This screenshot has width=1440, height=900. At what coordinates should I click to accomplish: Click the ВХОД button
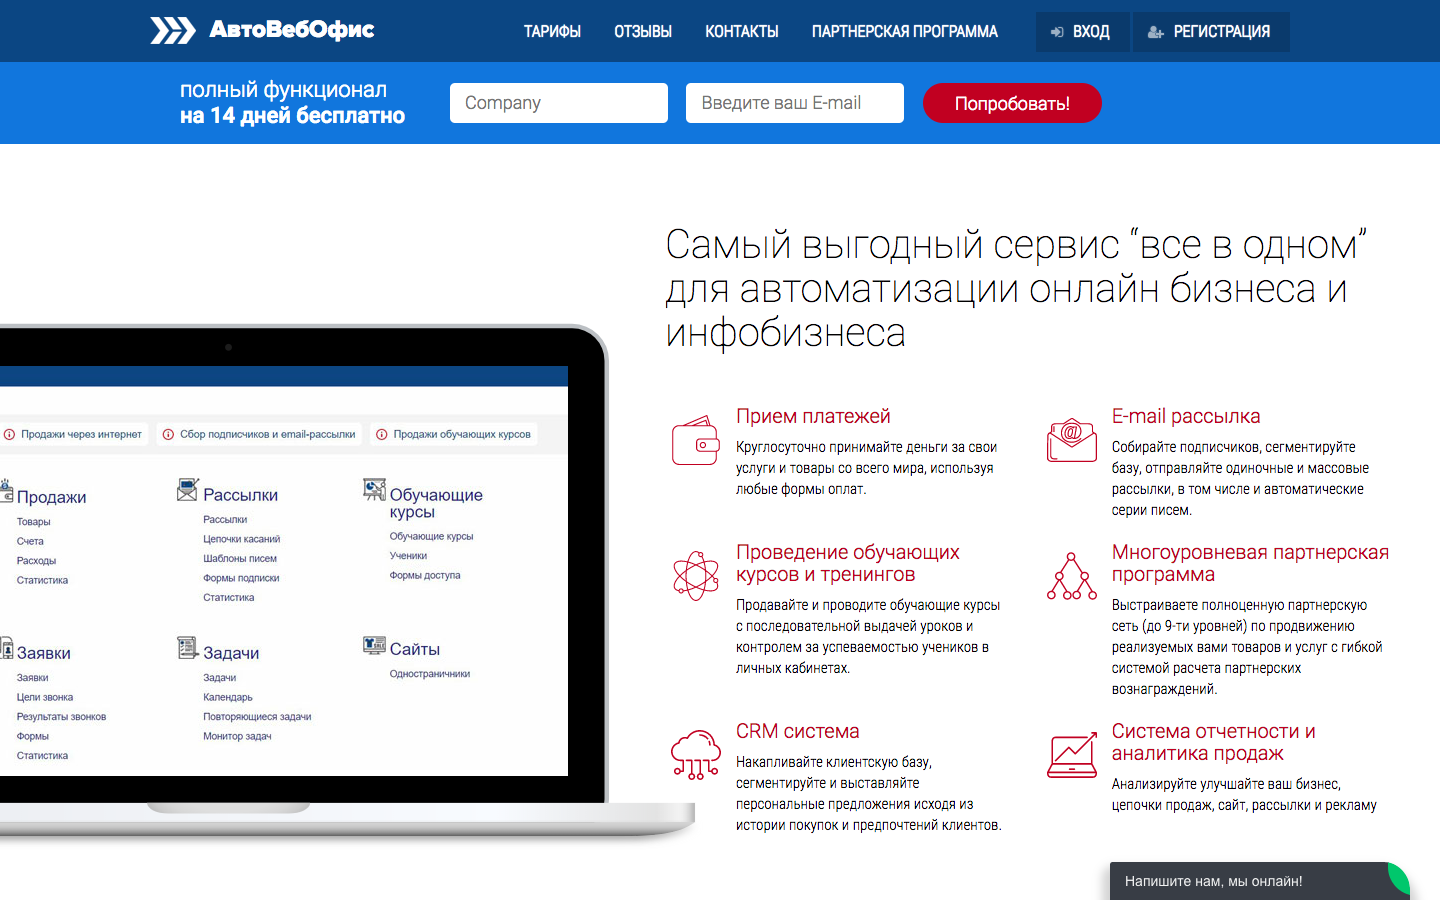1082,31
